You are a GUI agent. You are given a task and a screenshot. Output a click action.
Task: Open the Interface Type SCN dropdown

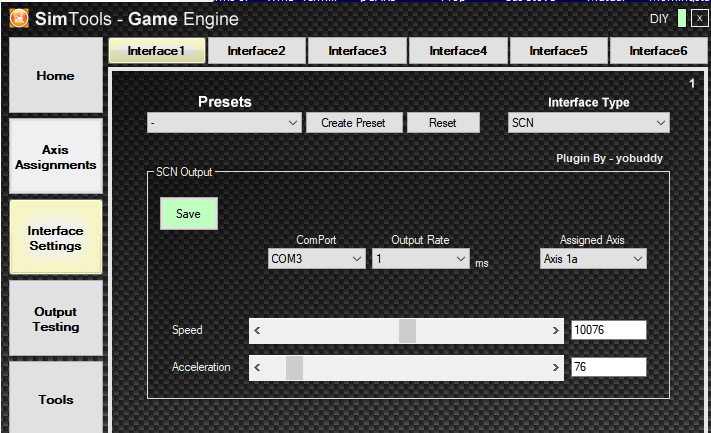[x=589, y=123]
